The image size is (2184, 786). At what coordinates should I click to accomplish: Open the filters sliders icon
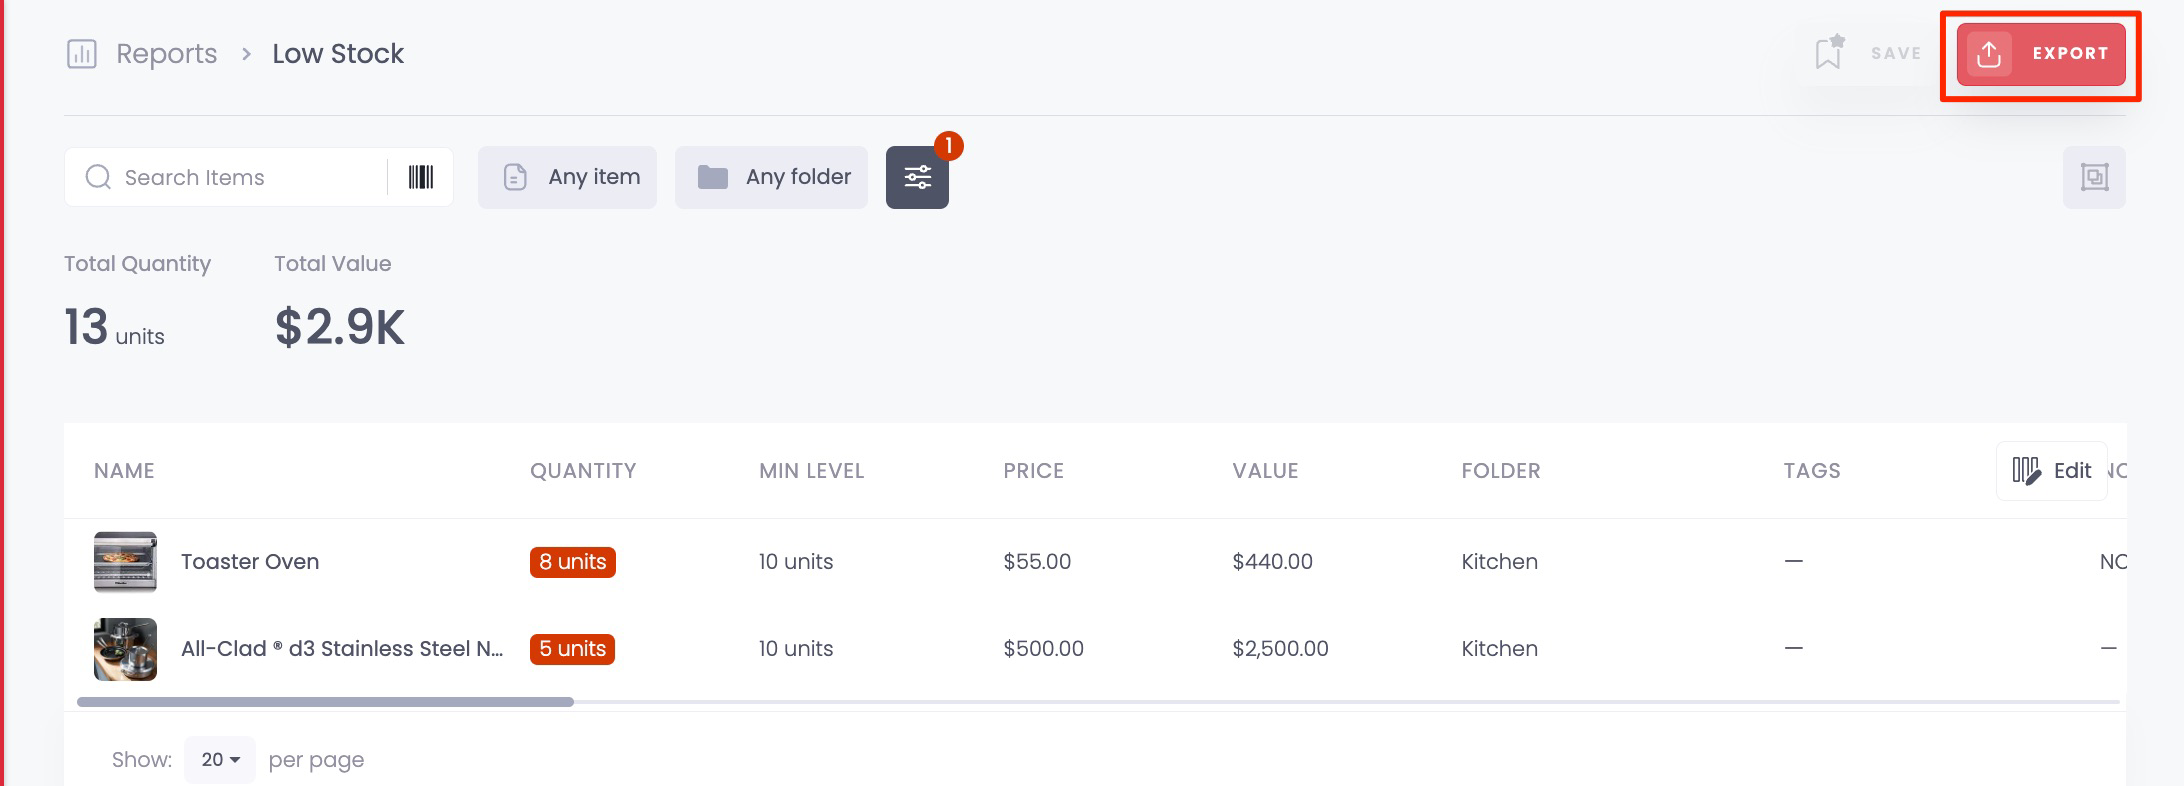pos(917,178)
